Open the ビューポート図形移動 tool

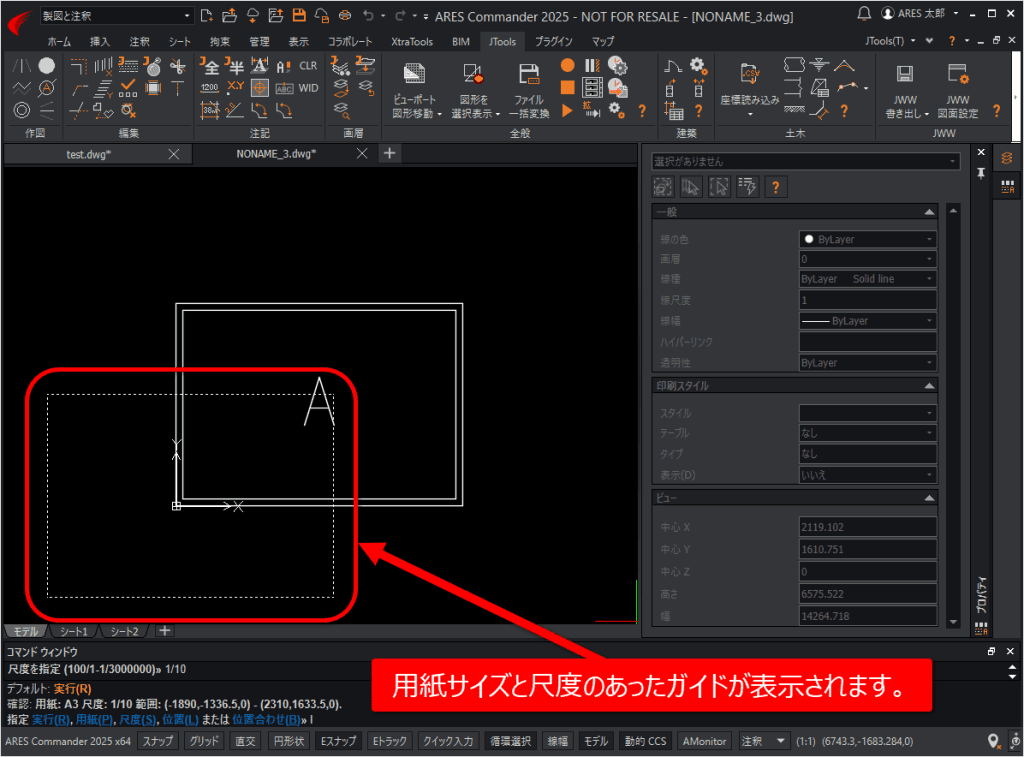pos(415,89)
